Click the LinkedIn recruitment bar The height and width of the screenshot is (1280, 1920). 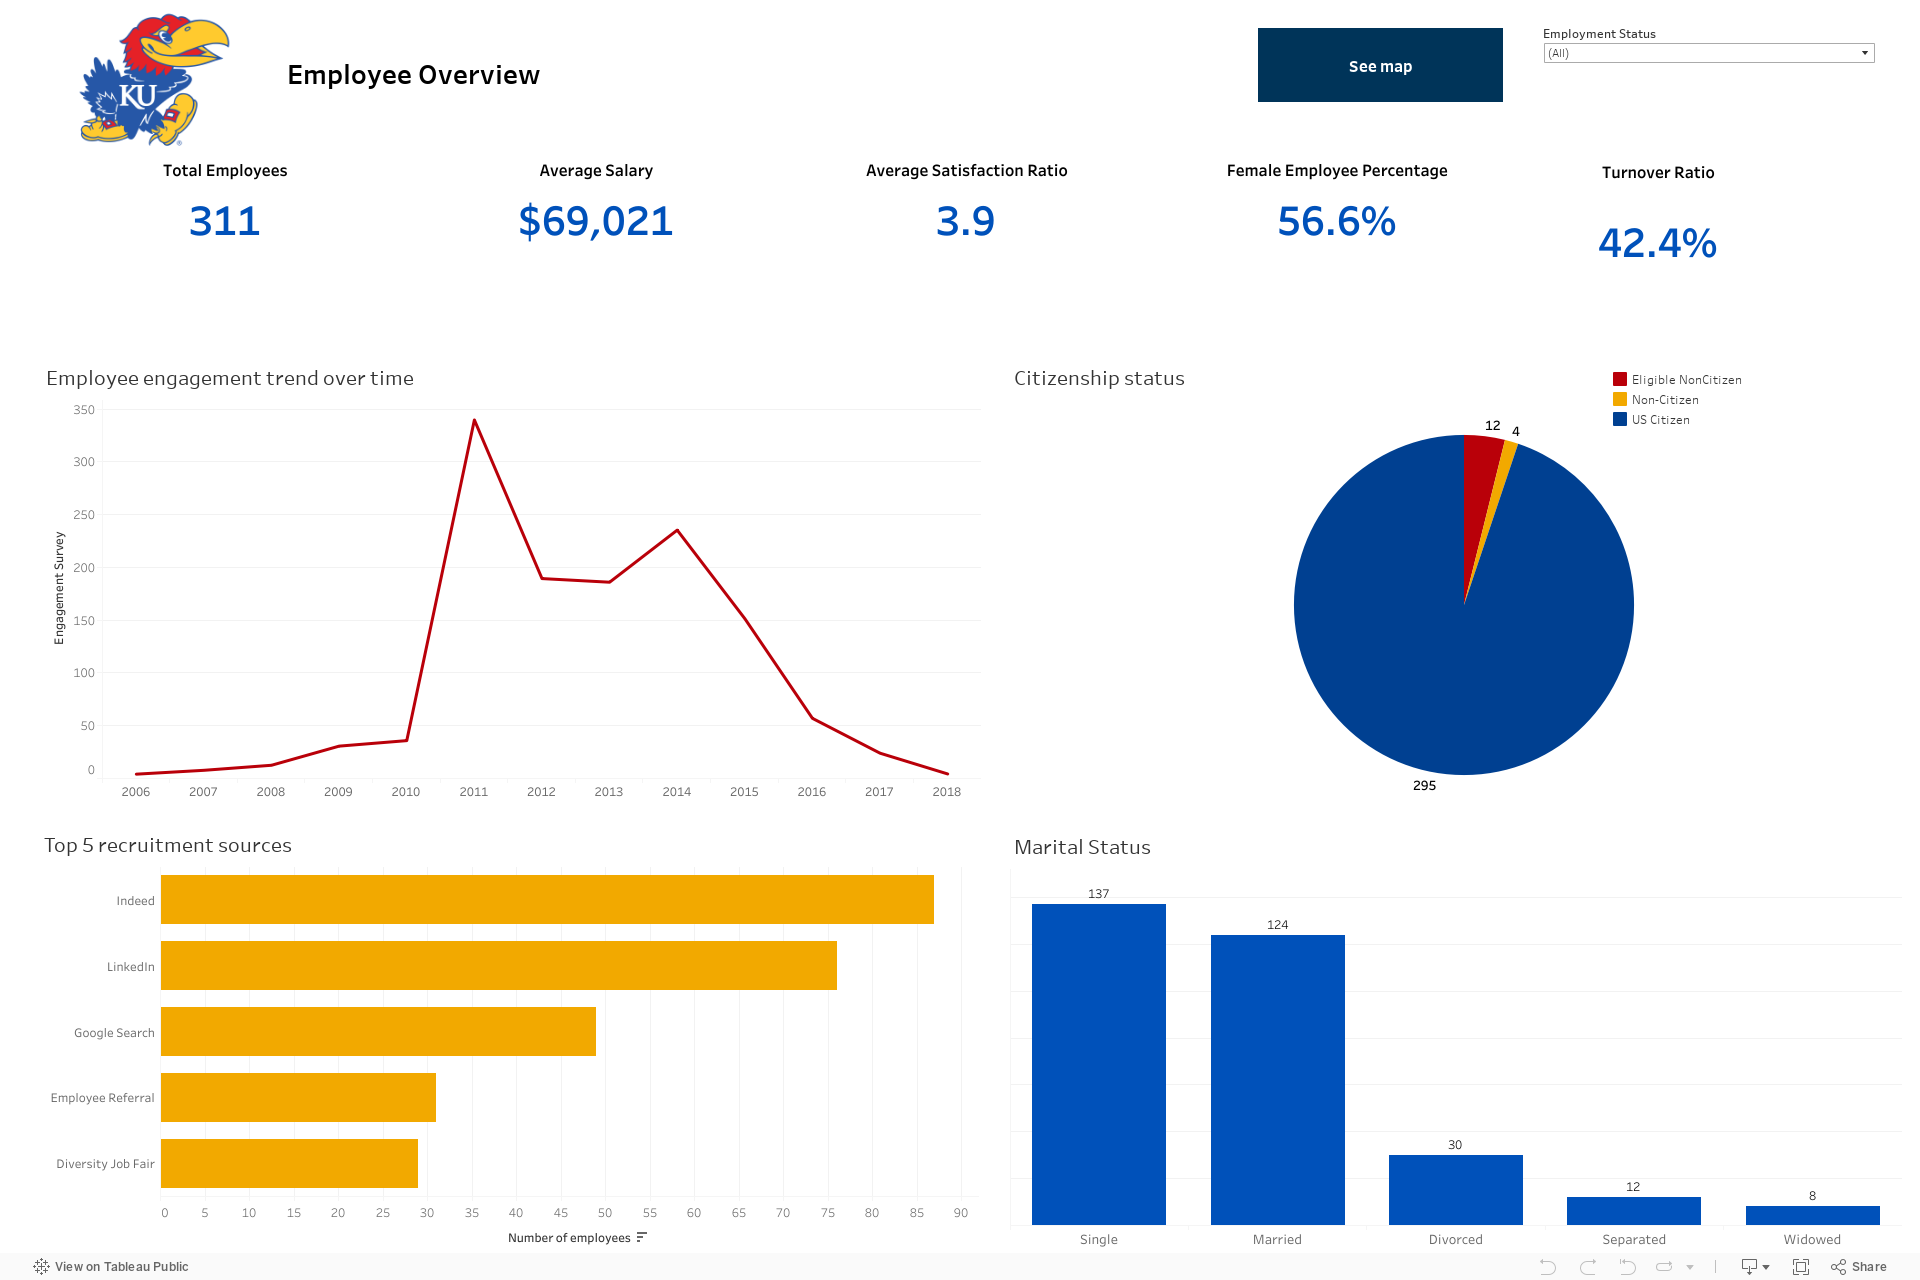499,966
